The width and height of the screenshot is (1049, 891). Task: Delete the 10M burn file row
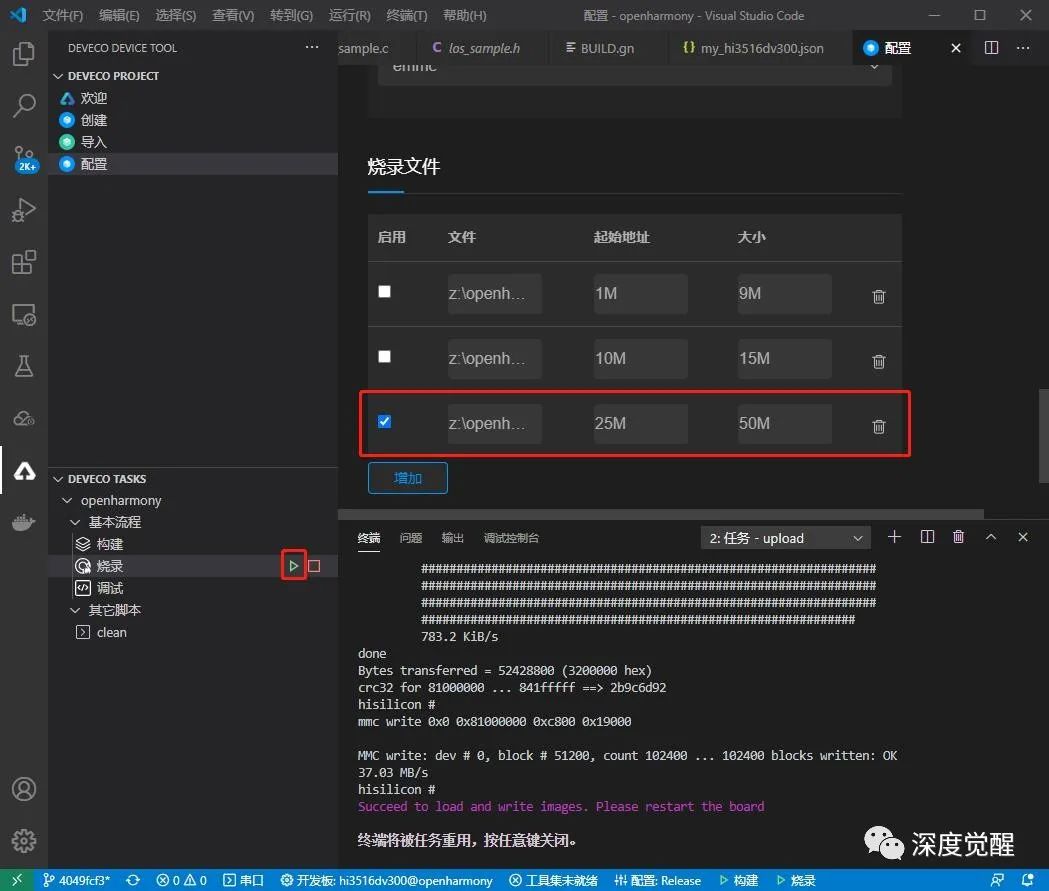(879, 361)
